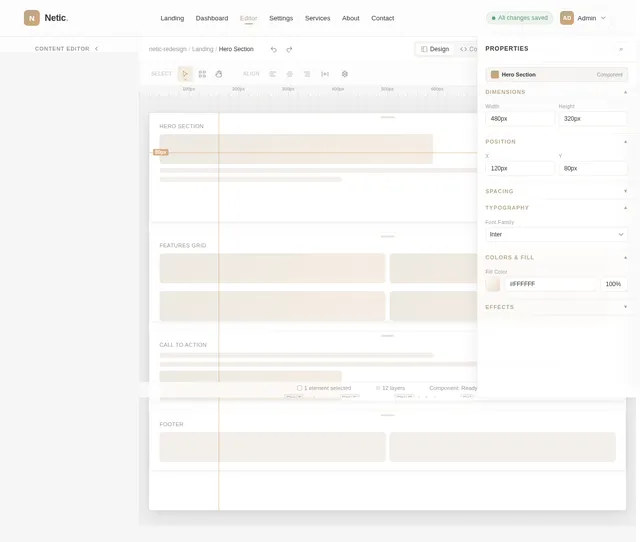
Task: Open the Settings nav link
Action: (281, 18)
